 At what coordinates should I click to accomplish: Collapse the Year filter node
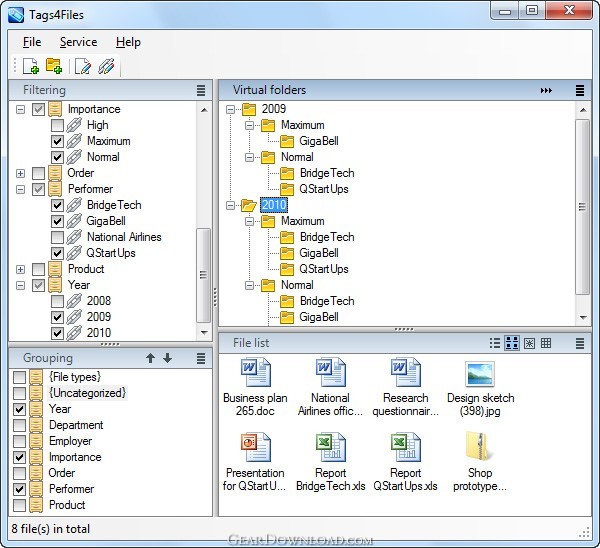[x=21, y=285]
